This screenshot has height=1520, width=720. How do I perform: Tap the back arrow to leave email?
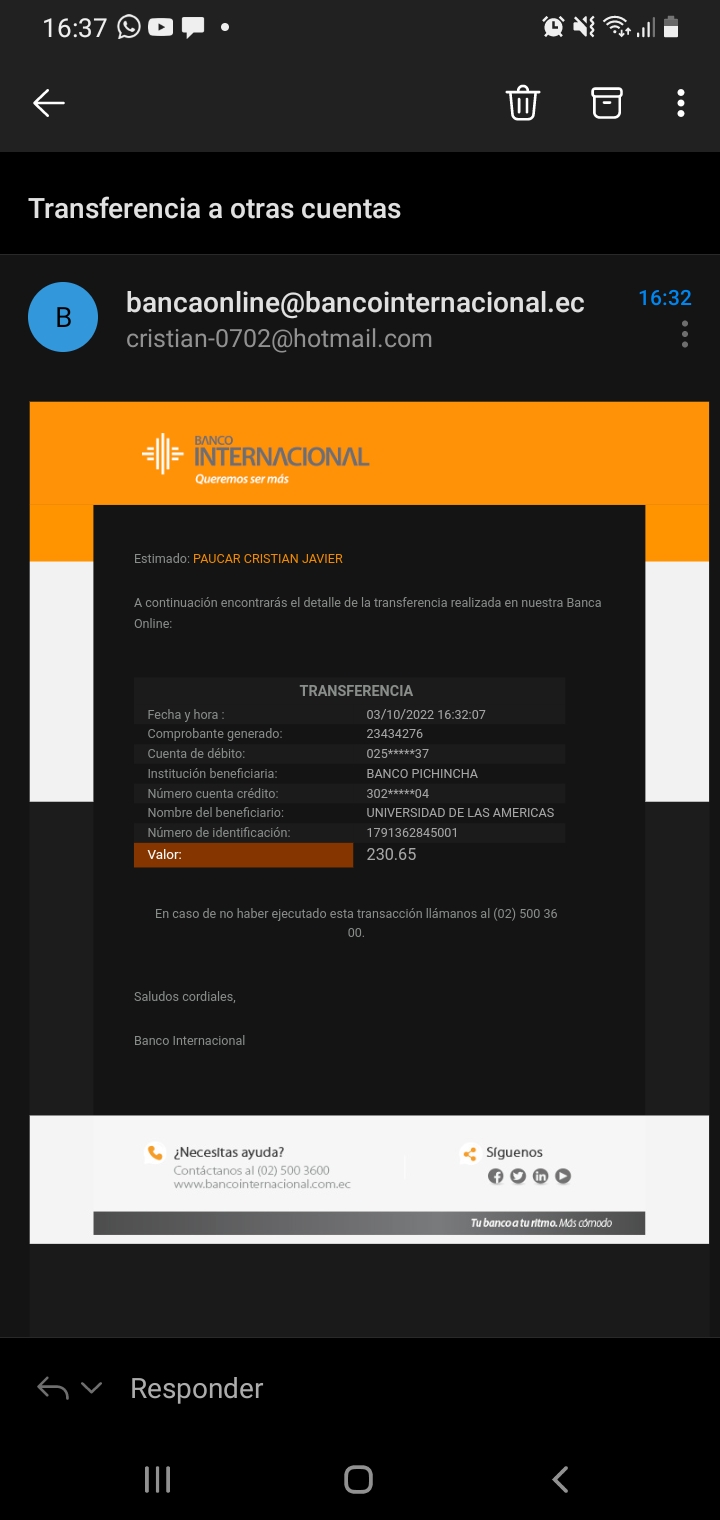pyautogui.click(x=48, y=103)
